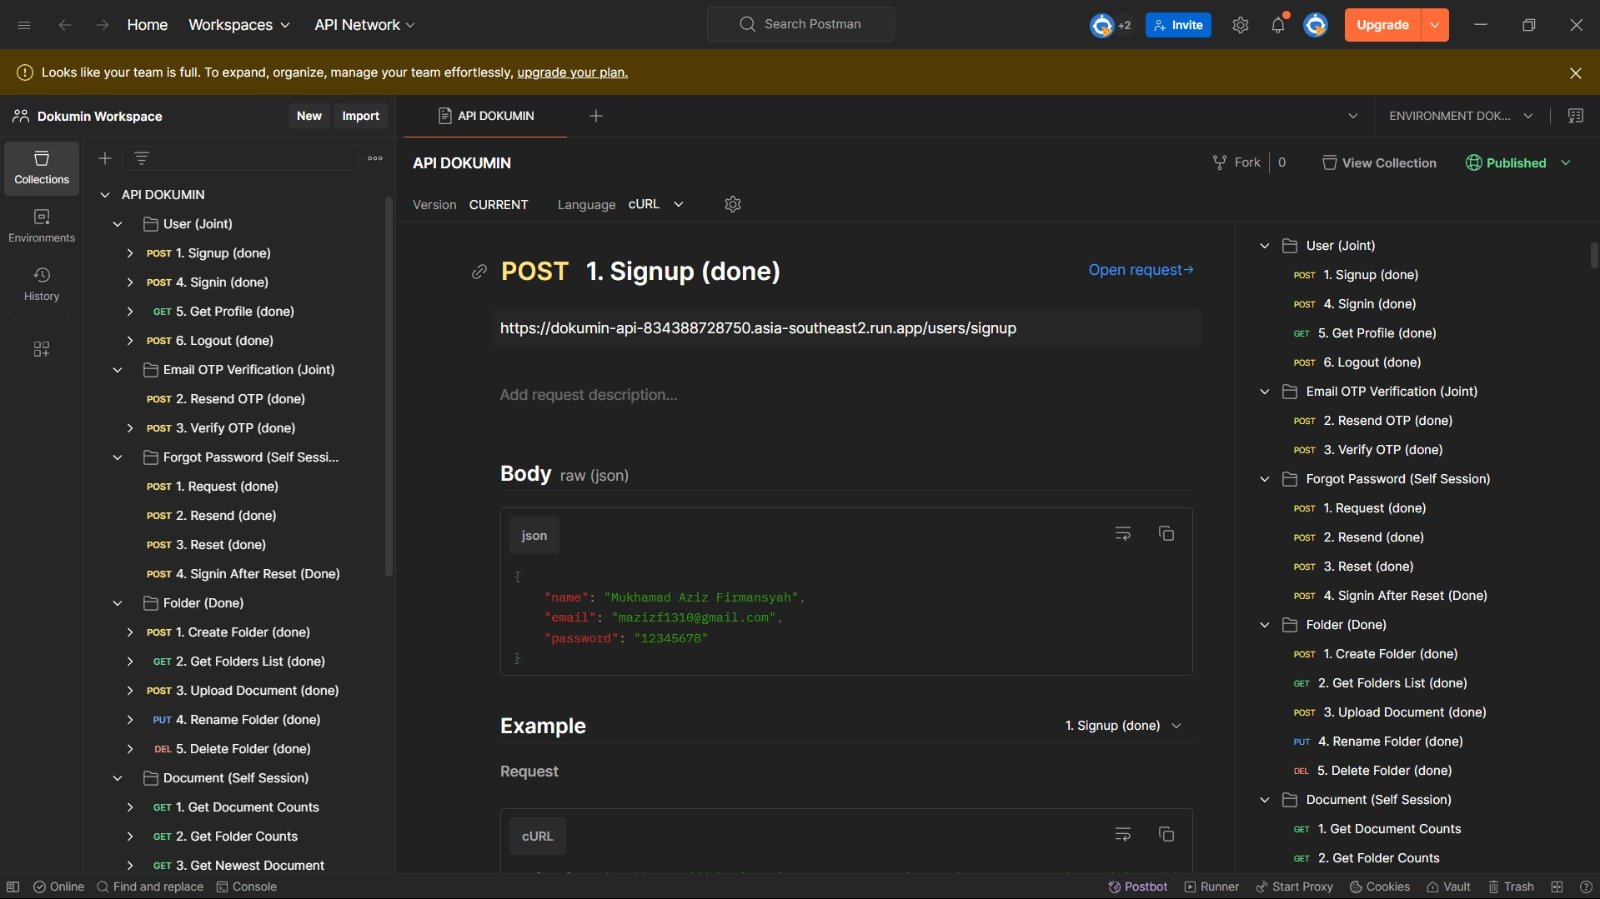This screenshot has height=899, width=1600.
Task: Open Postbot in status bar
Action: pos(1138,887)
